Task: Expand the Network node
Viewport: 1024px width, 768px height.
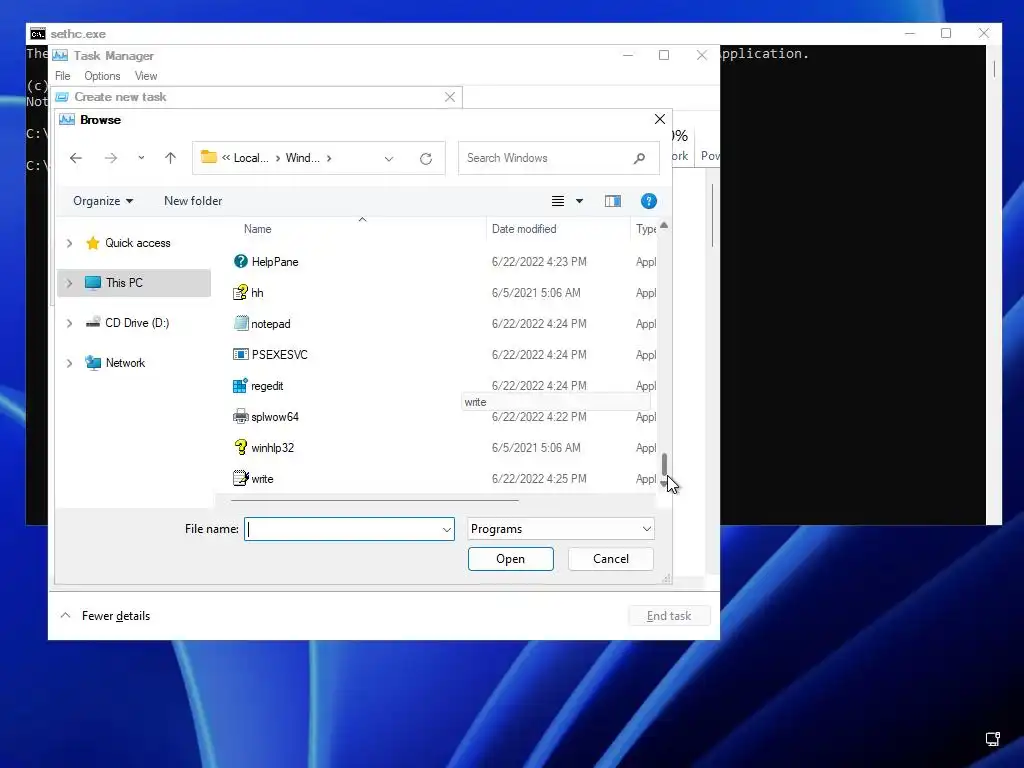Action: (69, 363)
